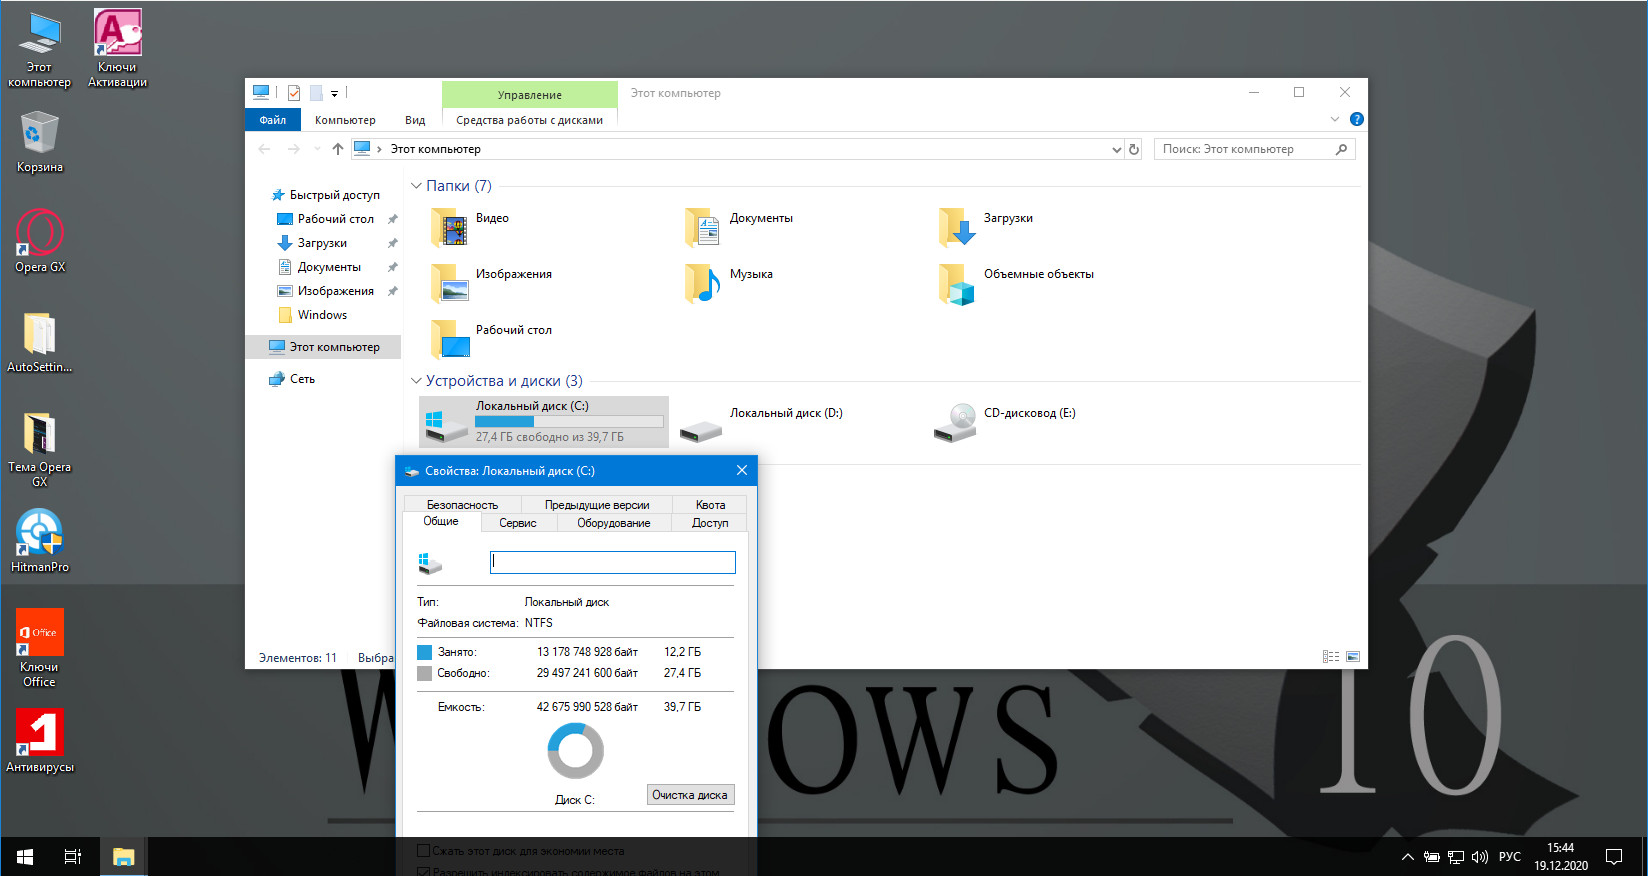Switch to large icons view in status bar
Screen dimensions: 1648x876
(x=1353, y=657)
